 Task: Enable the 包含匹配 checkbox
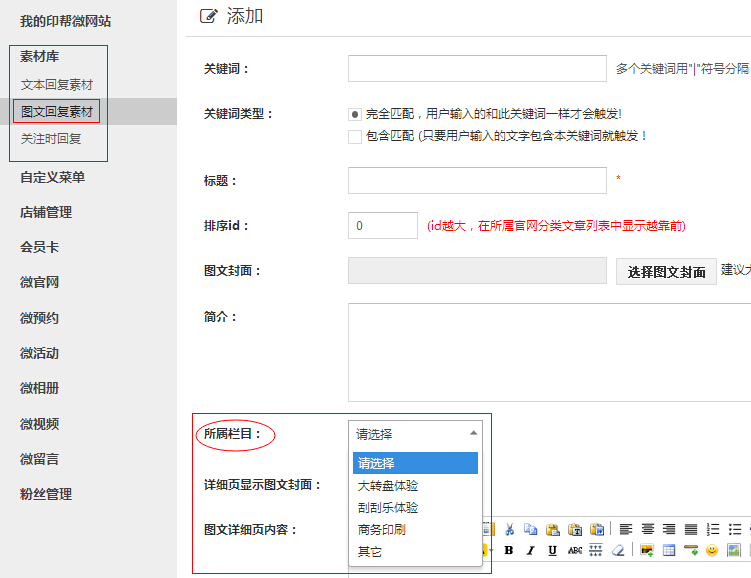pos(355,136)
